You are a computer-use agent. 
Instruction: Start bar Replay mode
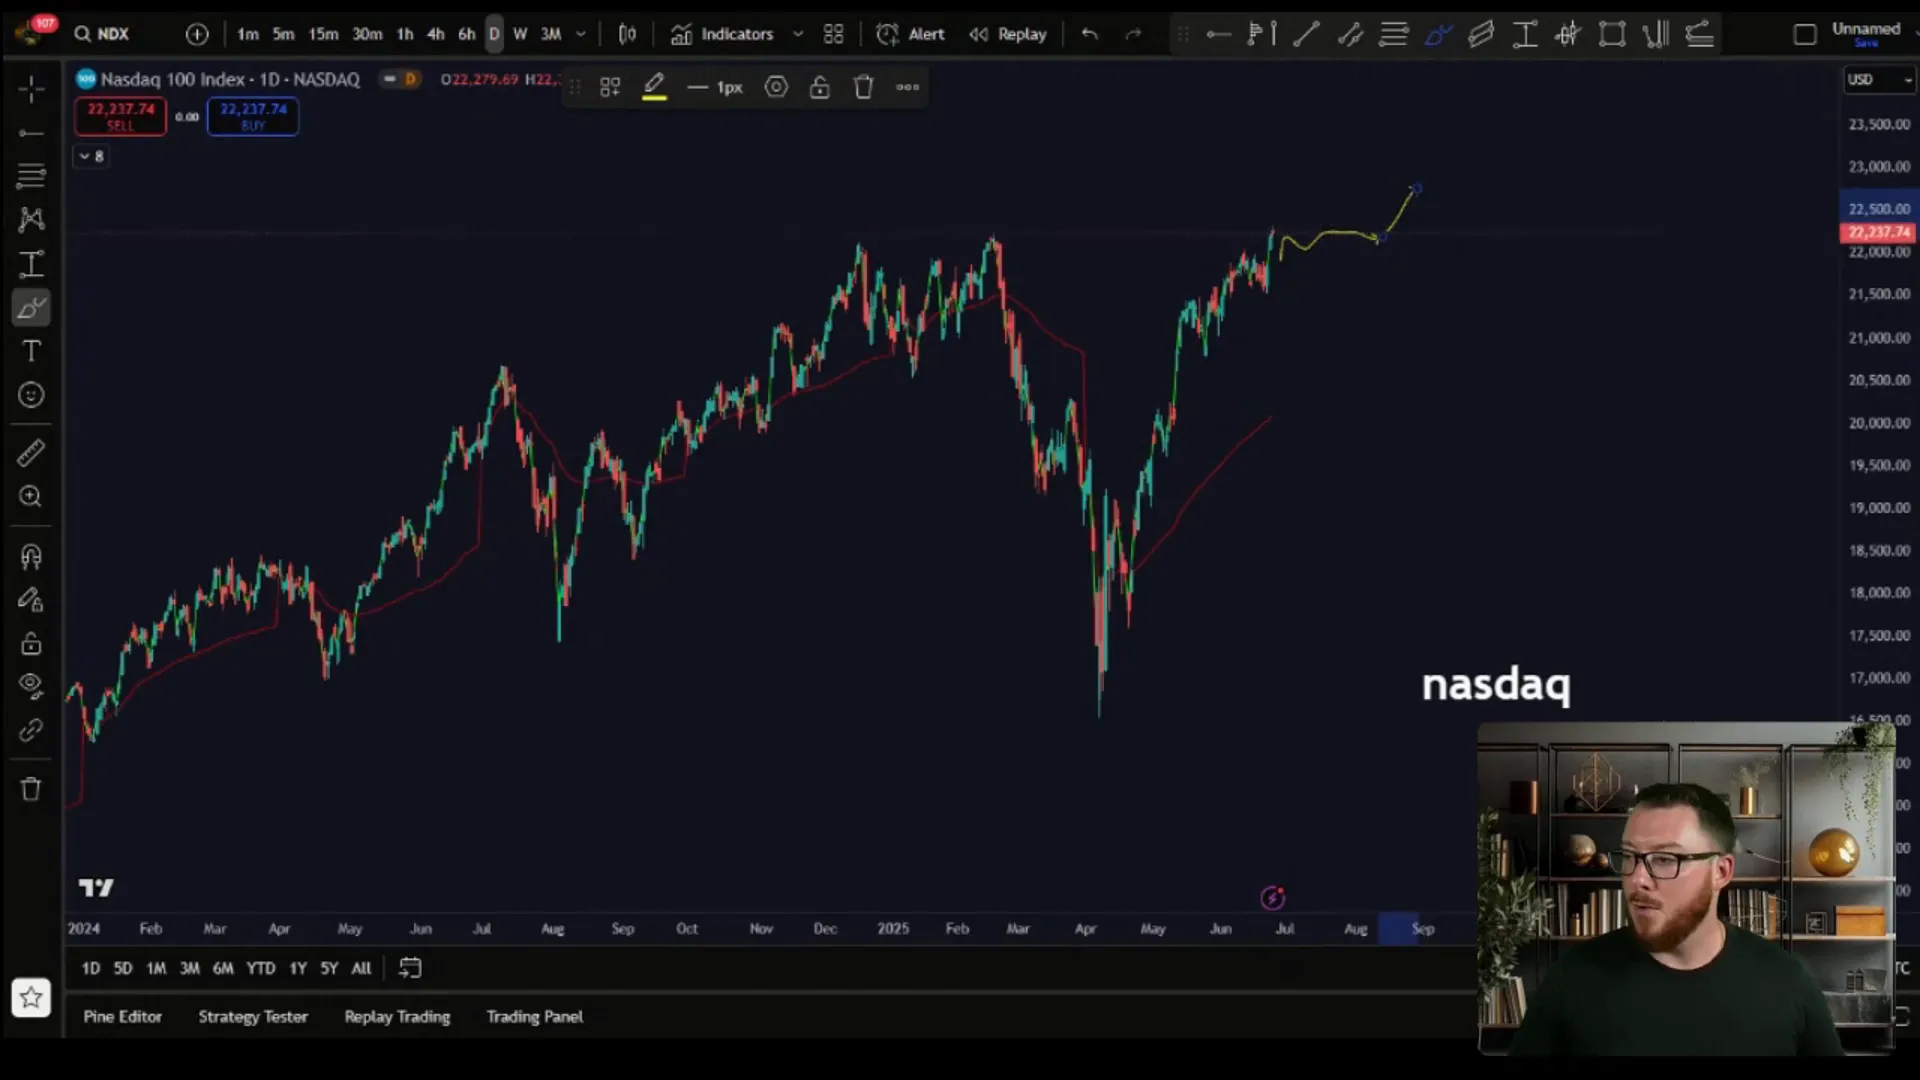click(1007, 34)
